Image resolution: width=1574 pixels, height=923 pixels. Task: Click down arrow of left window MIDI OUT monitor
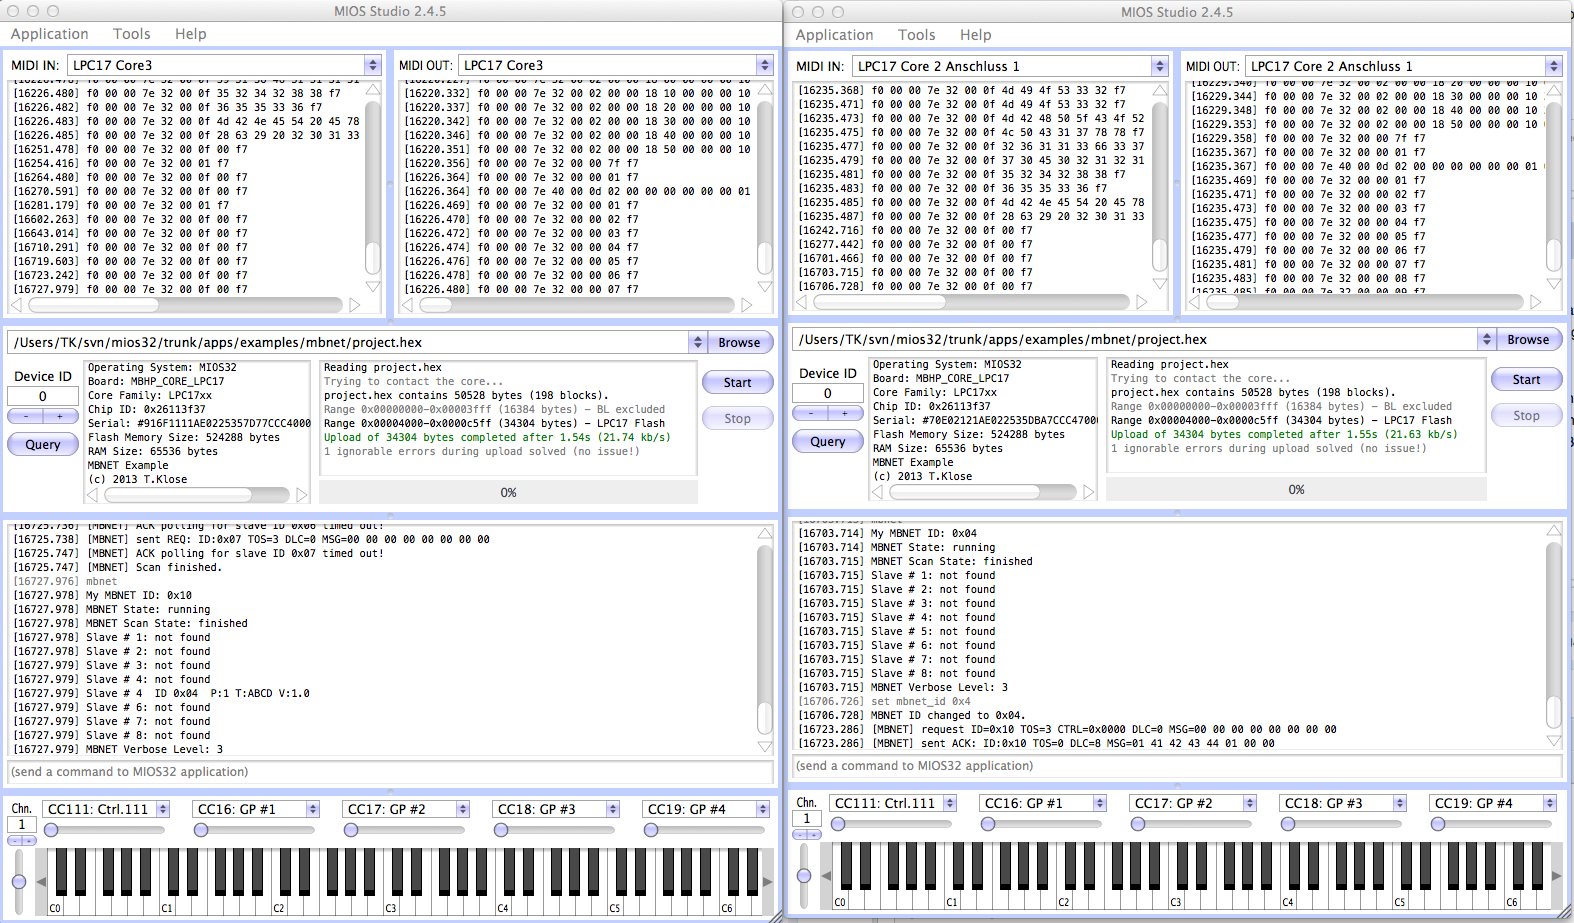coord(765,287)
